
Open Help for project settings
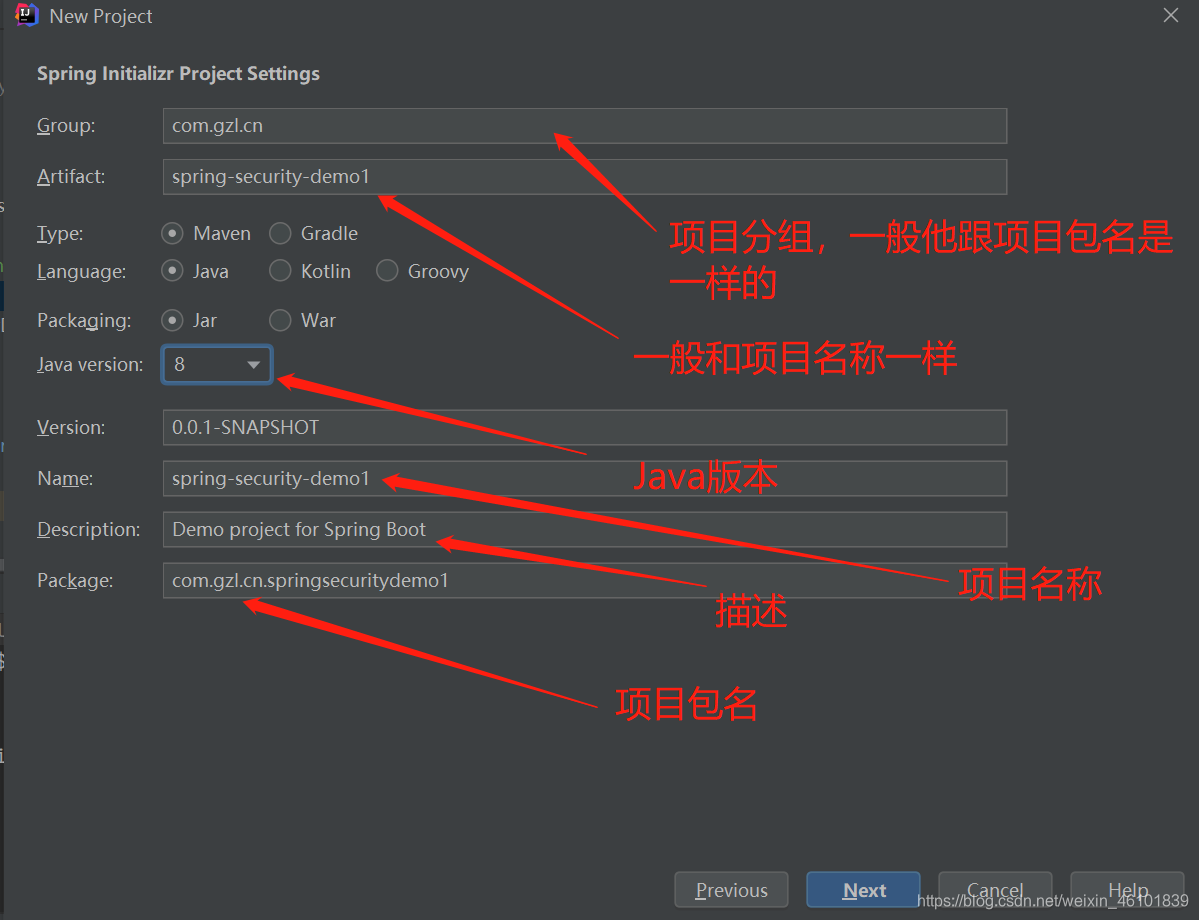[1127, 890]
